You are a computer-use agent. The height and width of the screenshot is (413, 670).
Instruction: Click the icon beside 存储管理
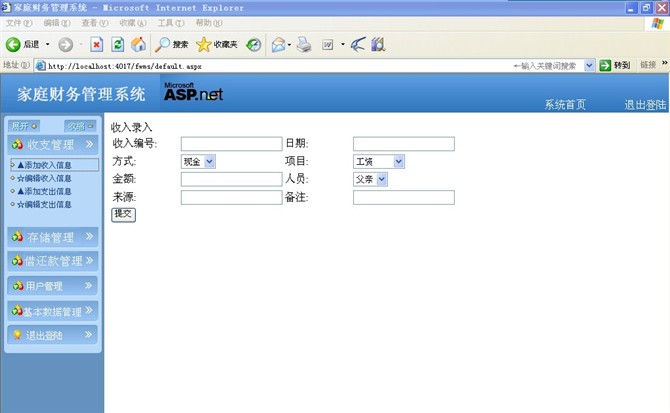pyautogui.click(x=17, y=237)
